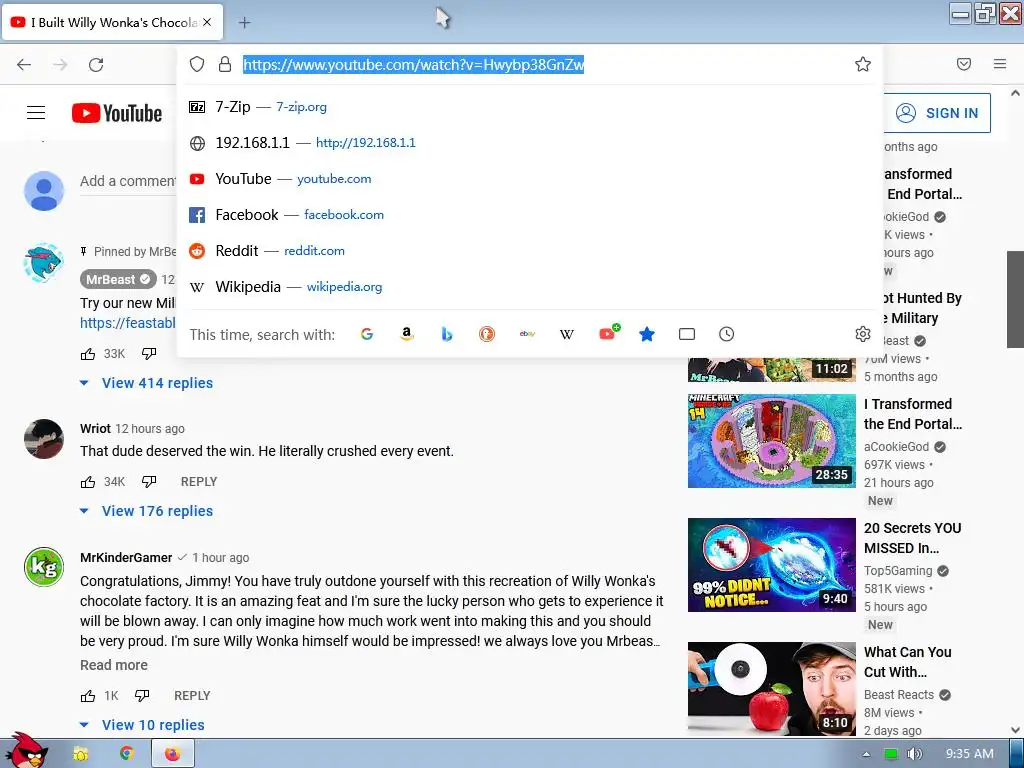Open the 11:02 video thumbnail
This screenshot has width=1024, height=768.
(772, 370)
